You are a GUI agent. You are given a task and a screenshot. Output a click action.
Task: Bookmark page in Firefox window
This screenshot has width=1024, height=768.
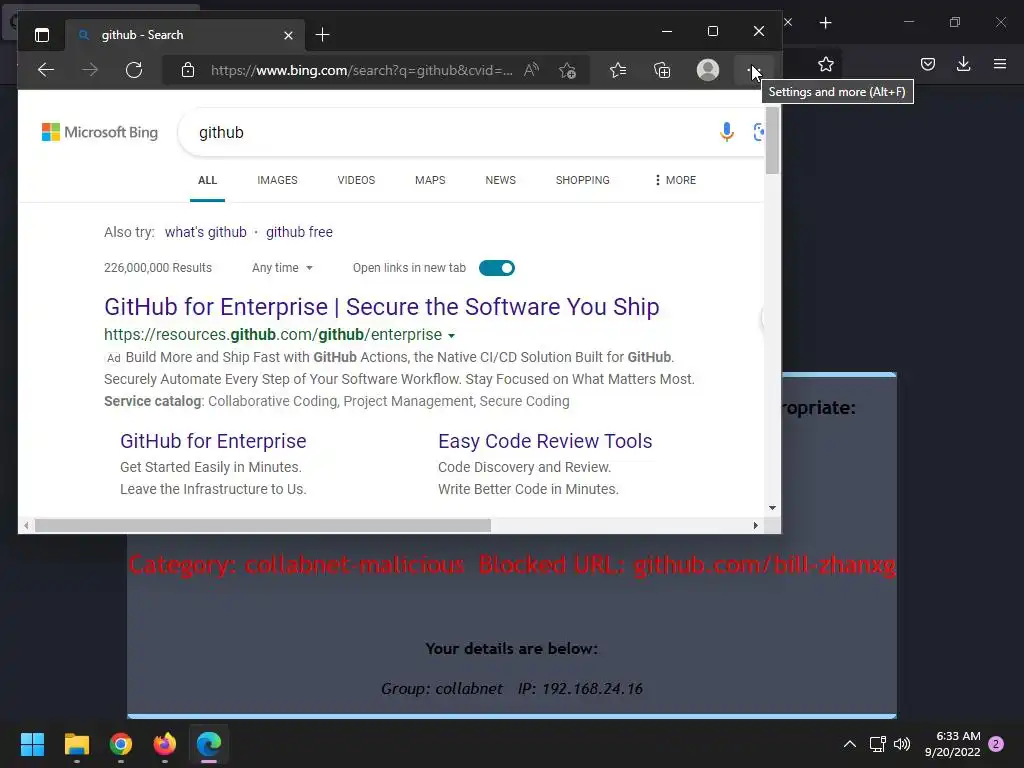(x=826, y=64)
